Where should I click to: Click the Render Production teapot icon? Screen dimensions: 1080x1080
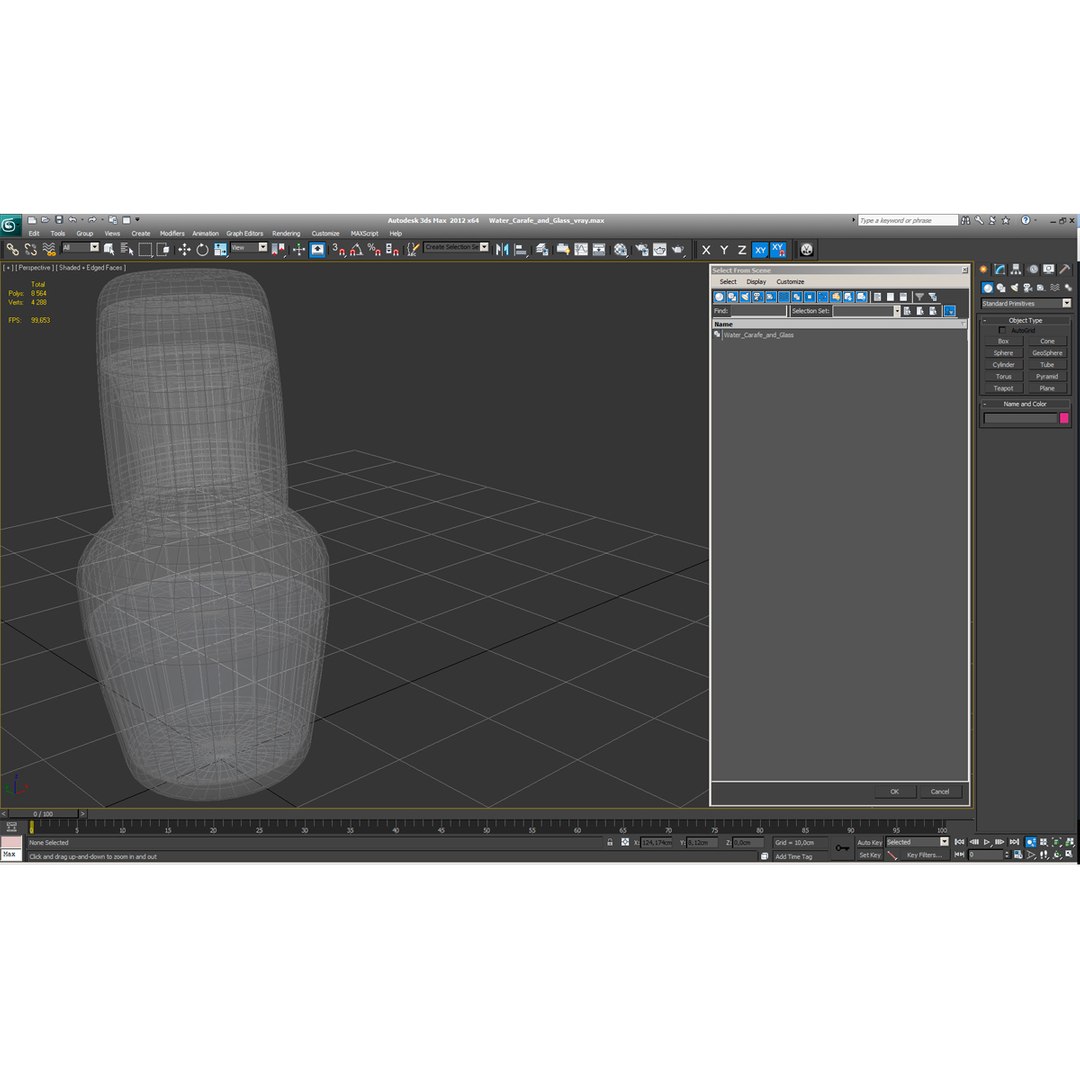click(x=678, y=249)
